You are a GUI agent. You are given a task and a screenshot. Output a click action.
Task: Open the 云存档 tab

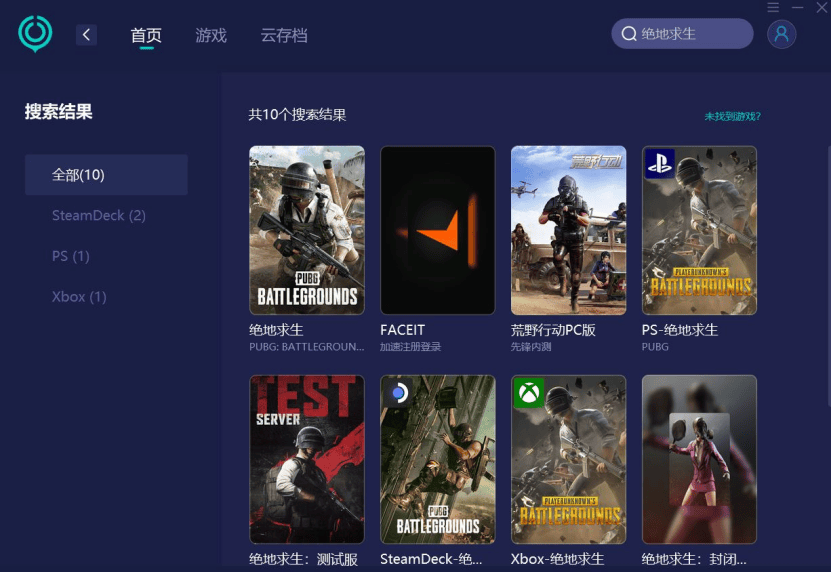pos(284,36)
